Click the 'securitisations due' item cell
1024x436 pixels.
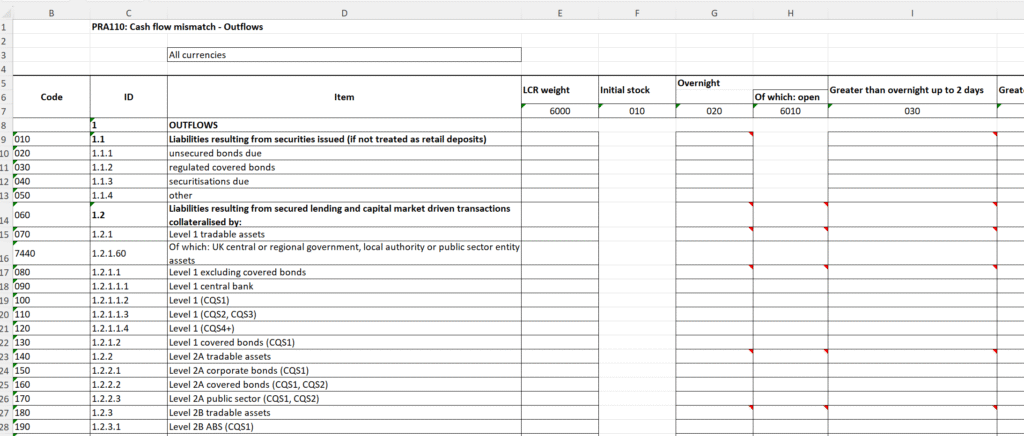(x=344, y=181)
